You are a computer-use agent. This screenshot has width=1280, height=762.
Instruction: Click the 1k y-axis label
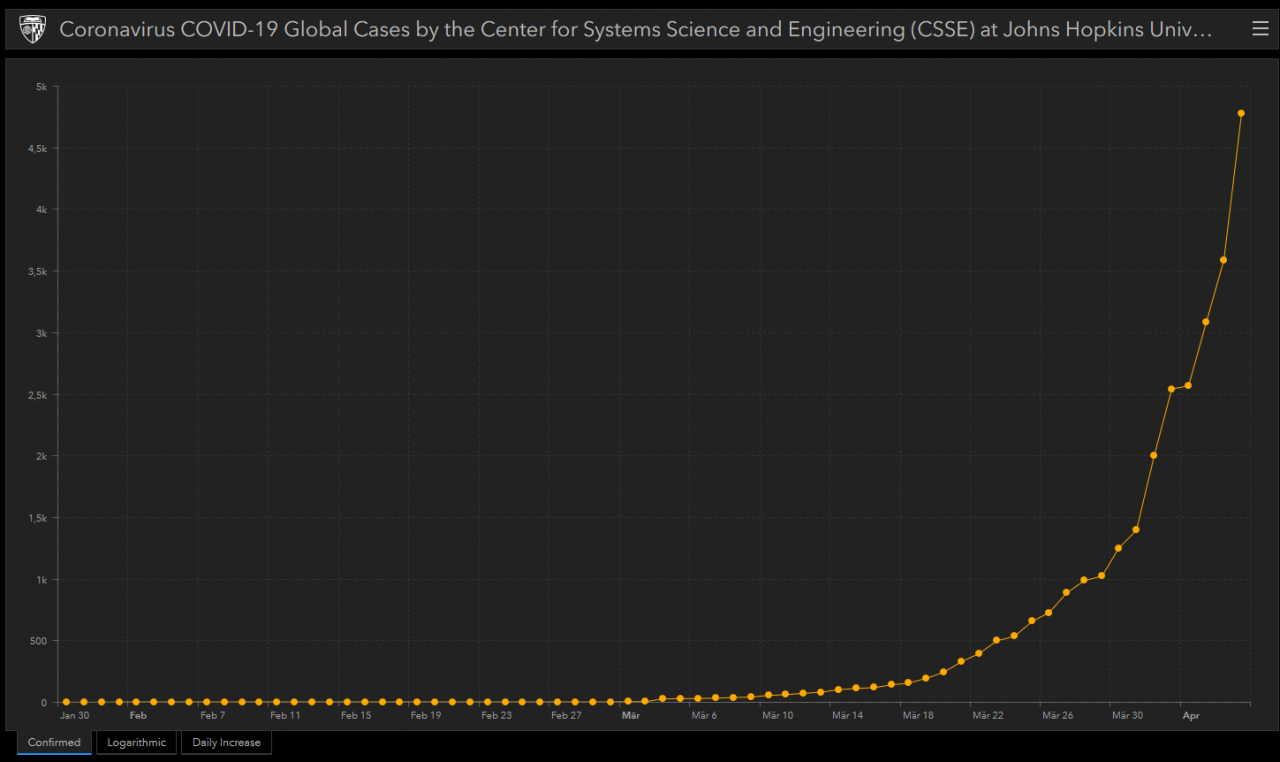click(x=40, y=580)
